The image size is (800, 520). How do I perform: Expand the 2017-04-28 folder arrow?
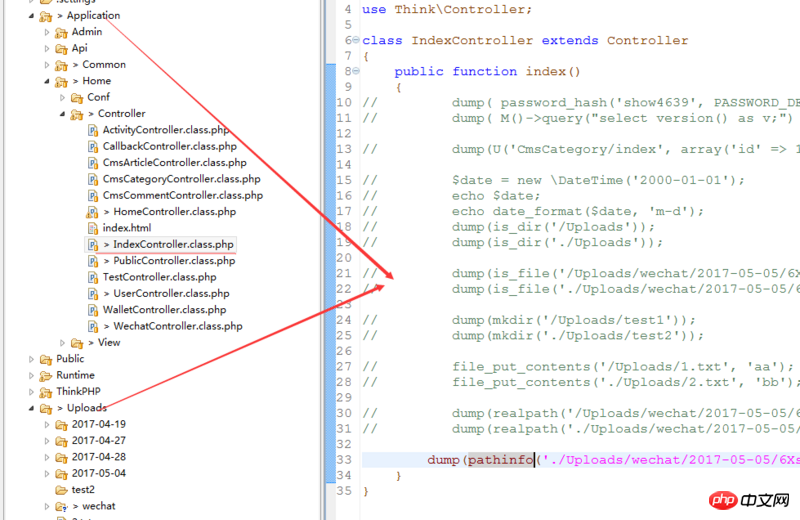(47, 457)
